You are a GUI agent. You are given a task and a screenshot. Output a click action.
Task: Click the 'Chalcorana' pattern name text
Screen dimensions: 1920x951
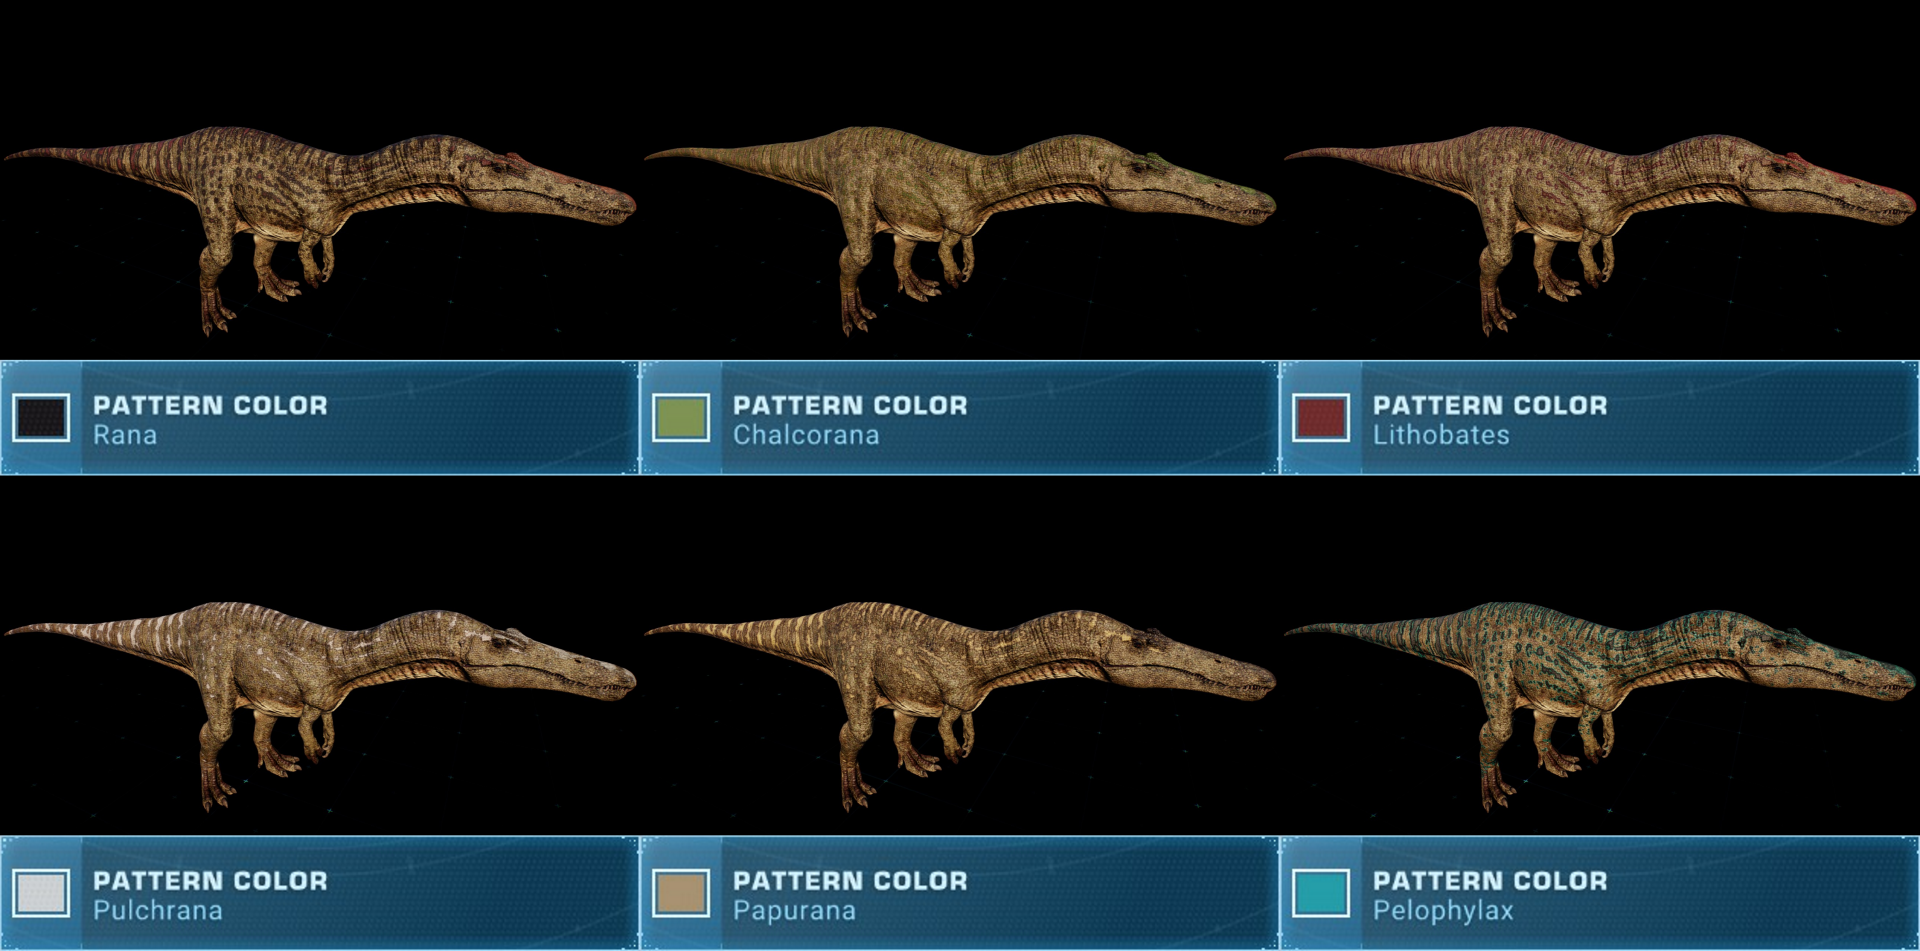[x=806, y=436]
